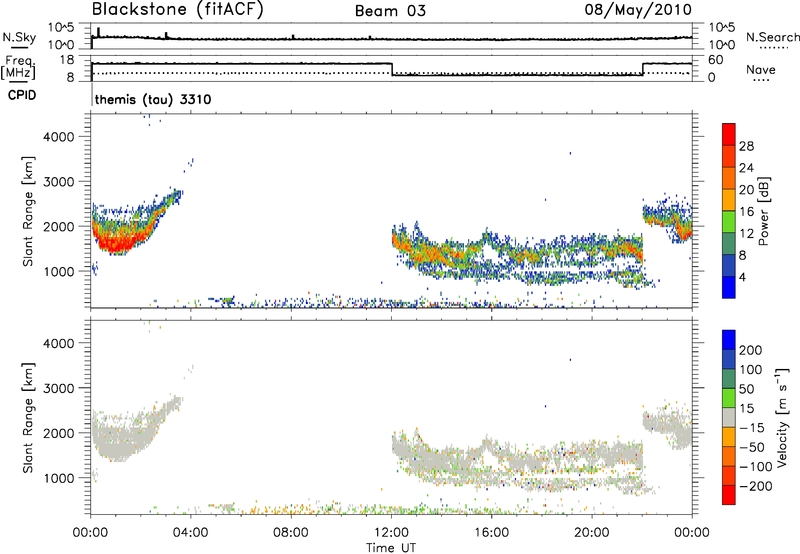Select the 'Blackstone (fitACF)' title text
Image resolution: width=800 pixels, height=554 pixels.
178,9
